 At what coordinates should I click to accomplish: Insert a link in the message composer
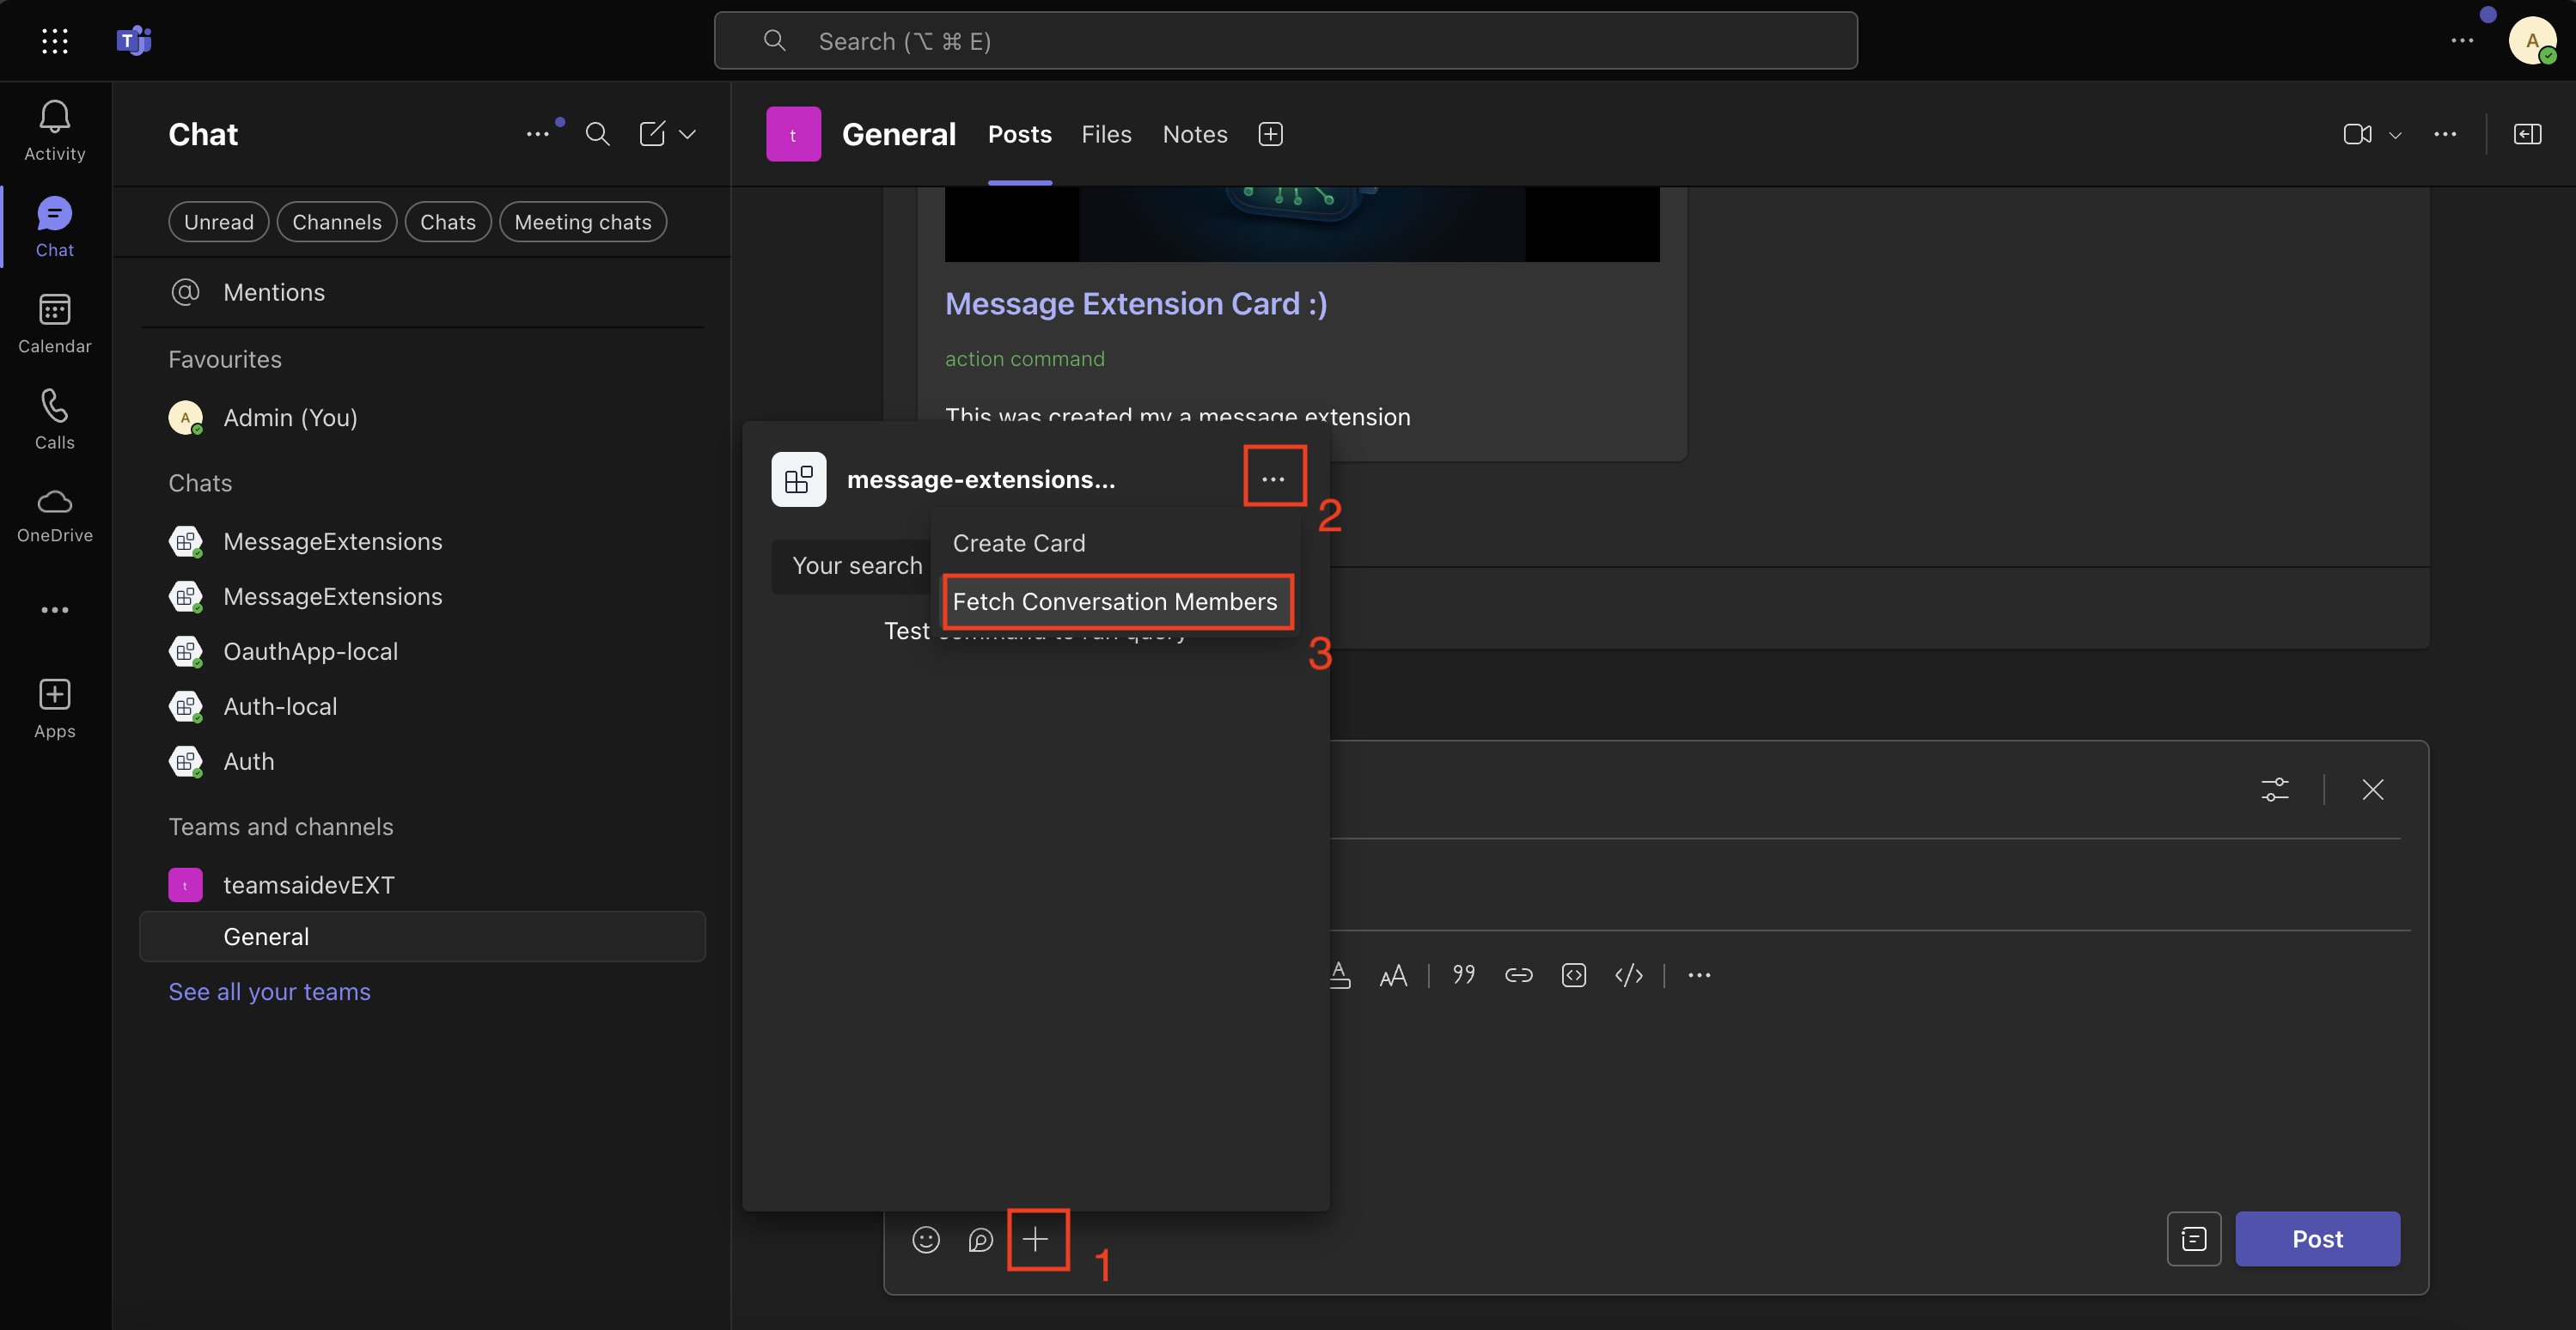(1518, 975)
